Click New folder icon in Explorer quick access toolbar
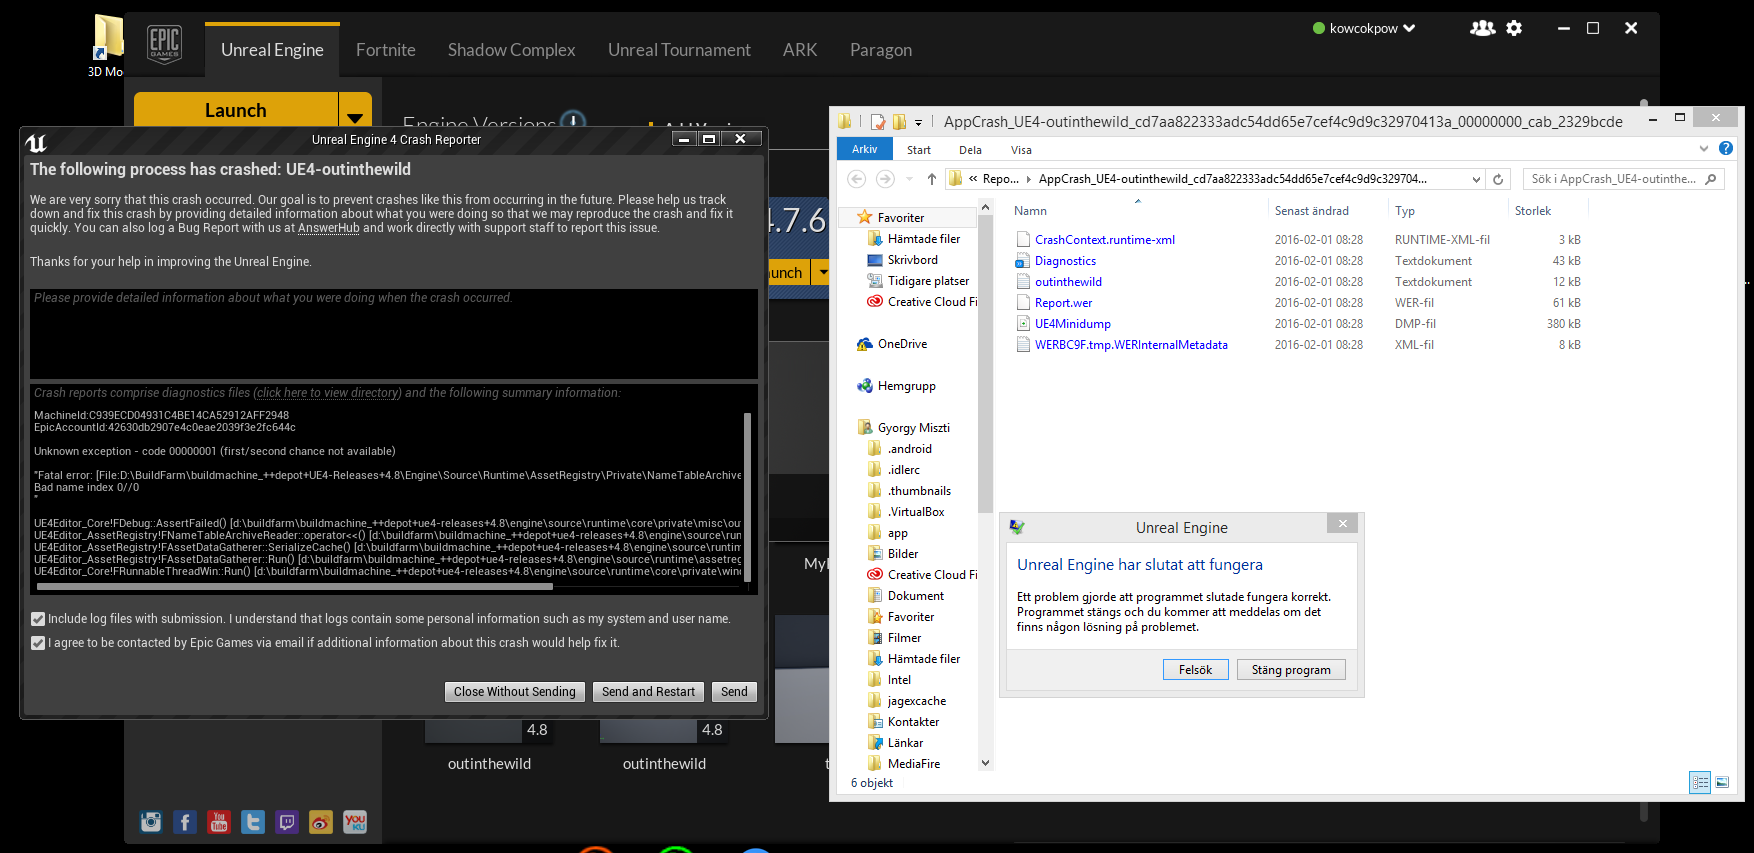Viewport: 1754px width, 853px height. point(899,122)
